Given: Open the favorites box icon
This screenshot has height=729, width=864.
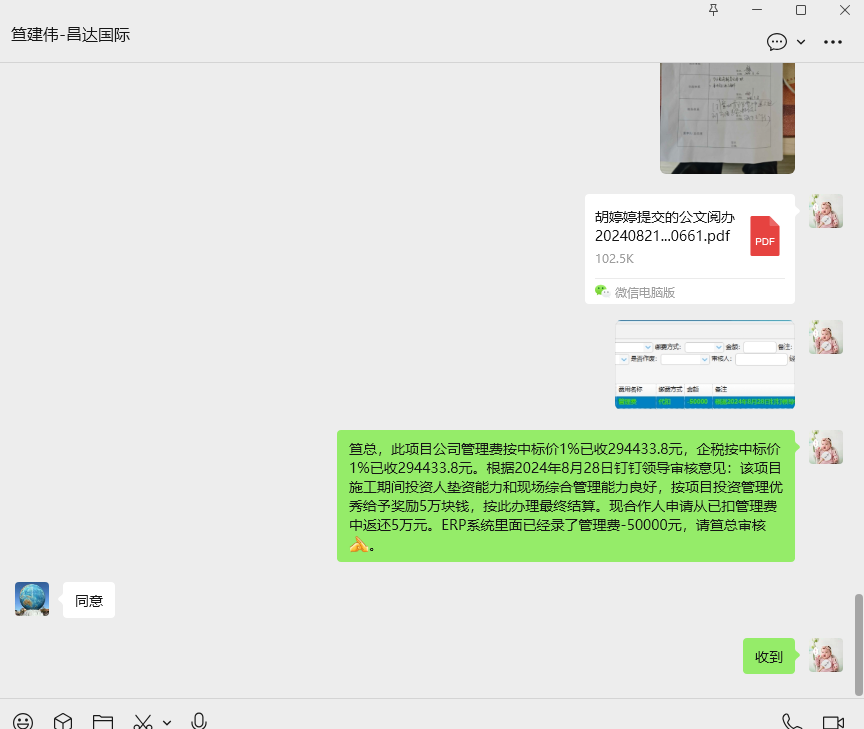Looking at the screenshot, I should (63, 721).
